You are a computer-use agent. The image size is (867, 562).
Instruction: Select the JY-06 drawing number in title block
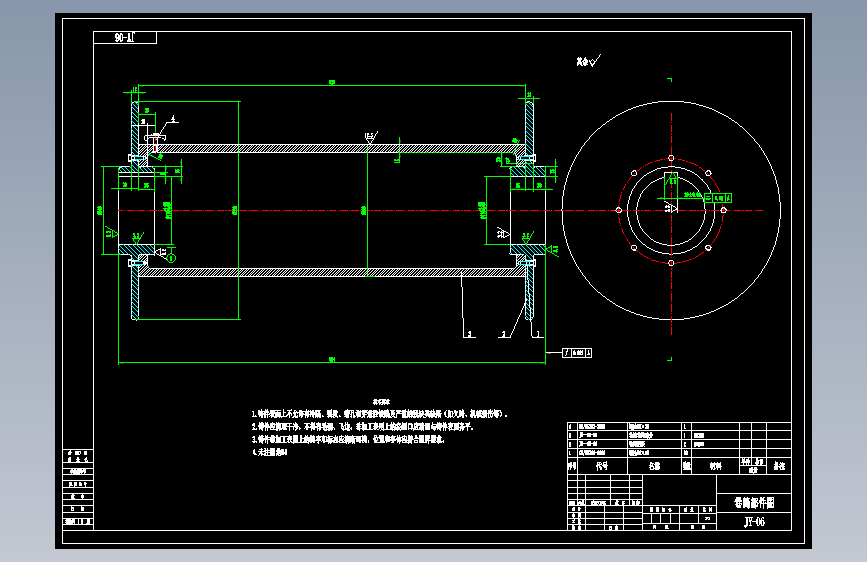754,522
